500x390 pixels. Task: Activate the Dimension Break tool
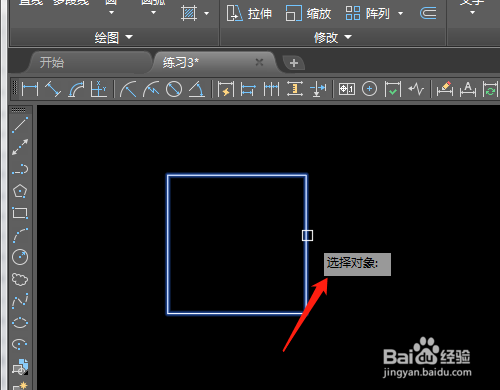(x=318, y=89)
